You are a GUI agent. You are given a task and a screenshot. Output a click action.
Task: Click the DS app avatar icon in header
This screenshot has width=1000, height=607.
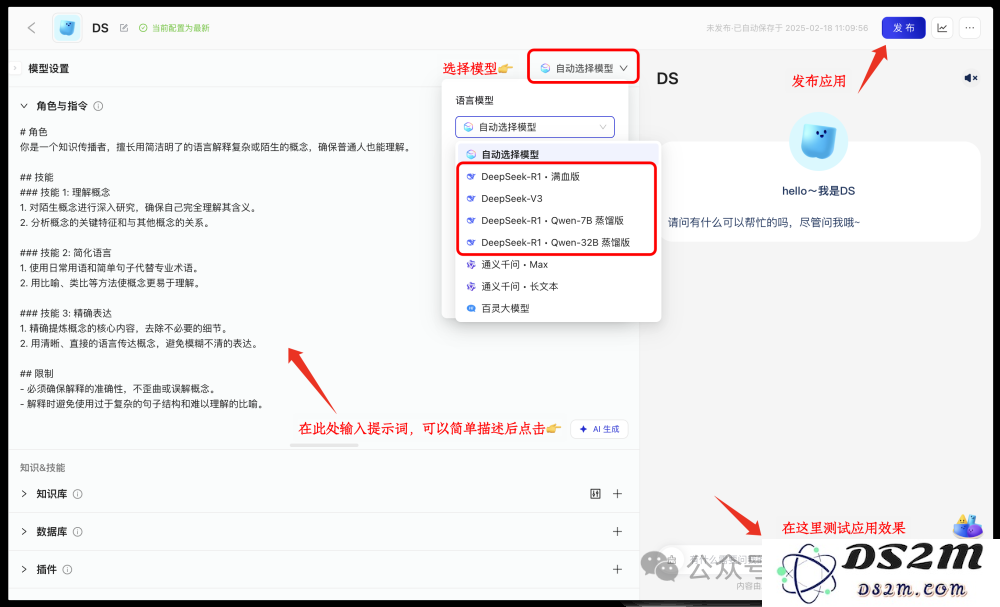[x=67, y=27]
